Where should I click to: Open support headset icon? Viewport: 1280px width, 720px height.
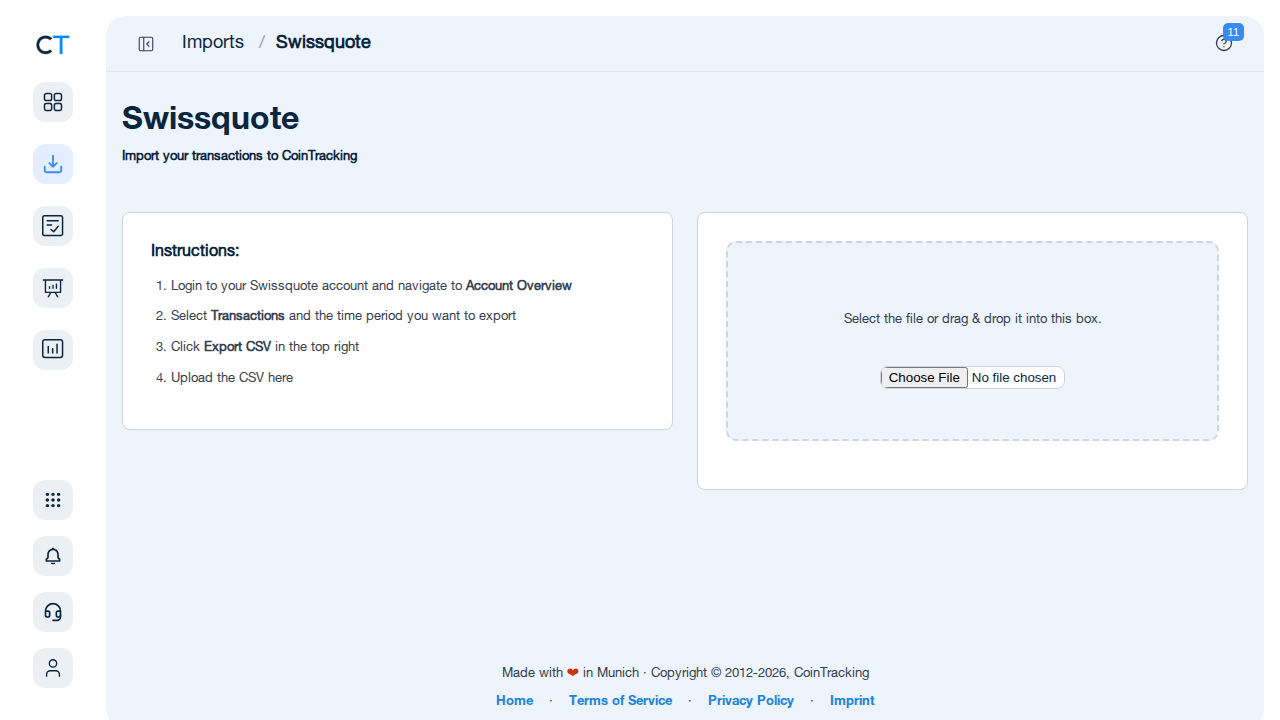pyautogui.click(x=53, y=612)
